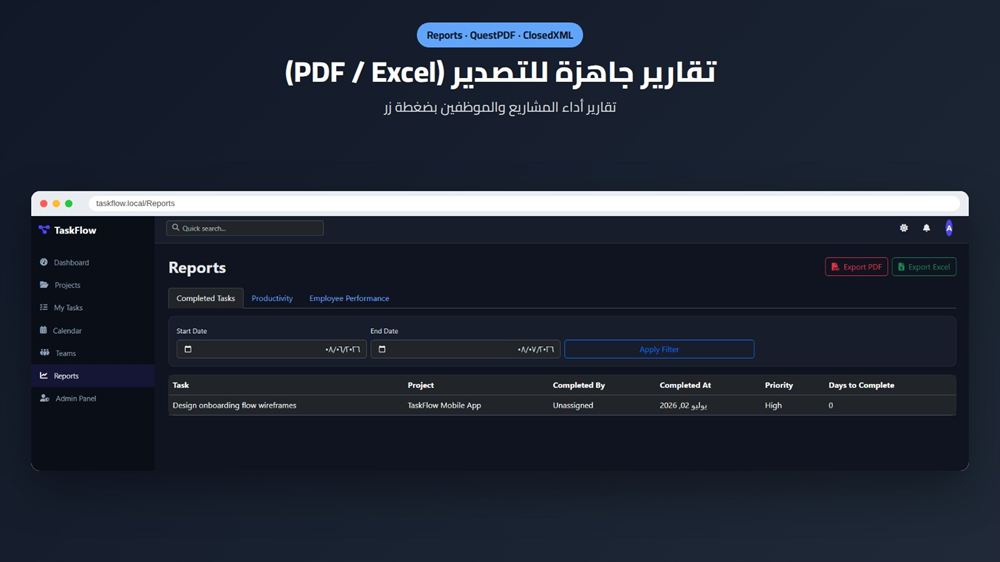Select 'Design onboarding flow wireframes' task cell
1000x562 pixels.
[x=234, y=405]
